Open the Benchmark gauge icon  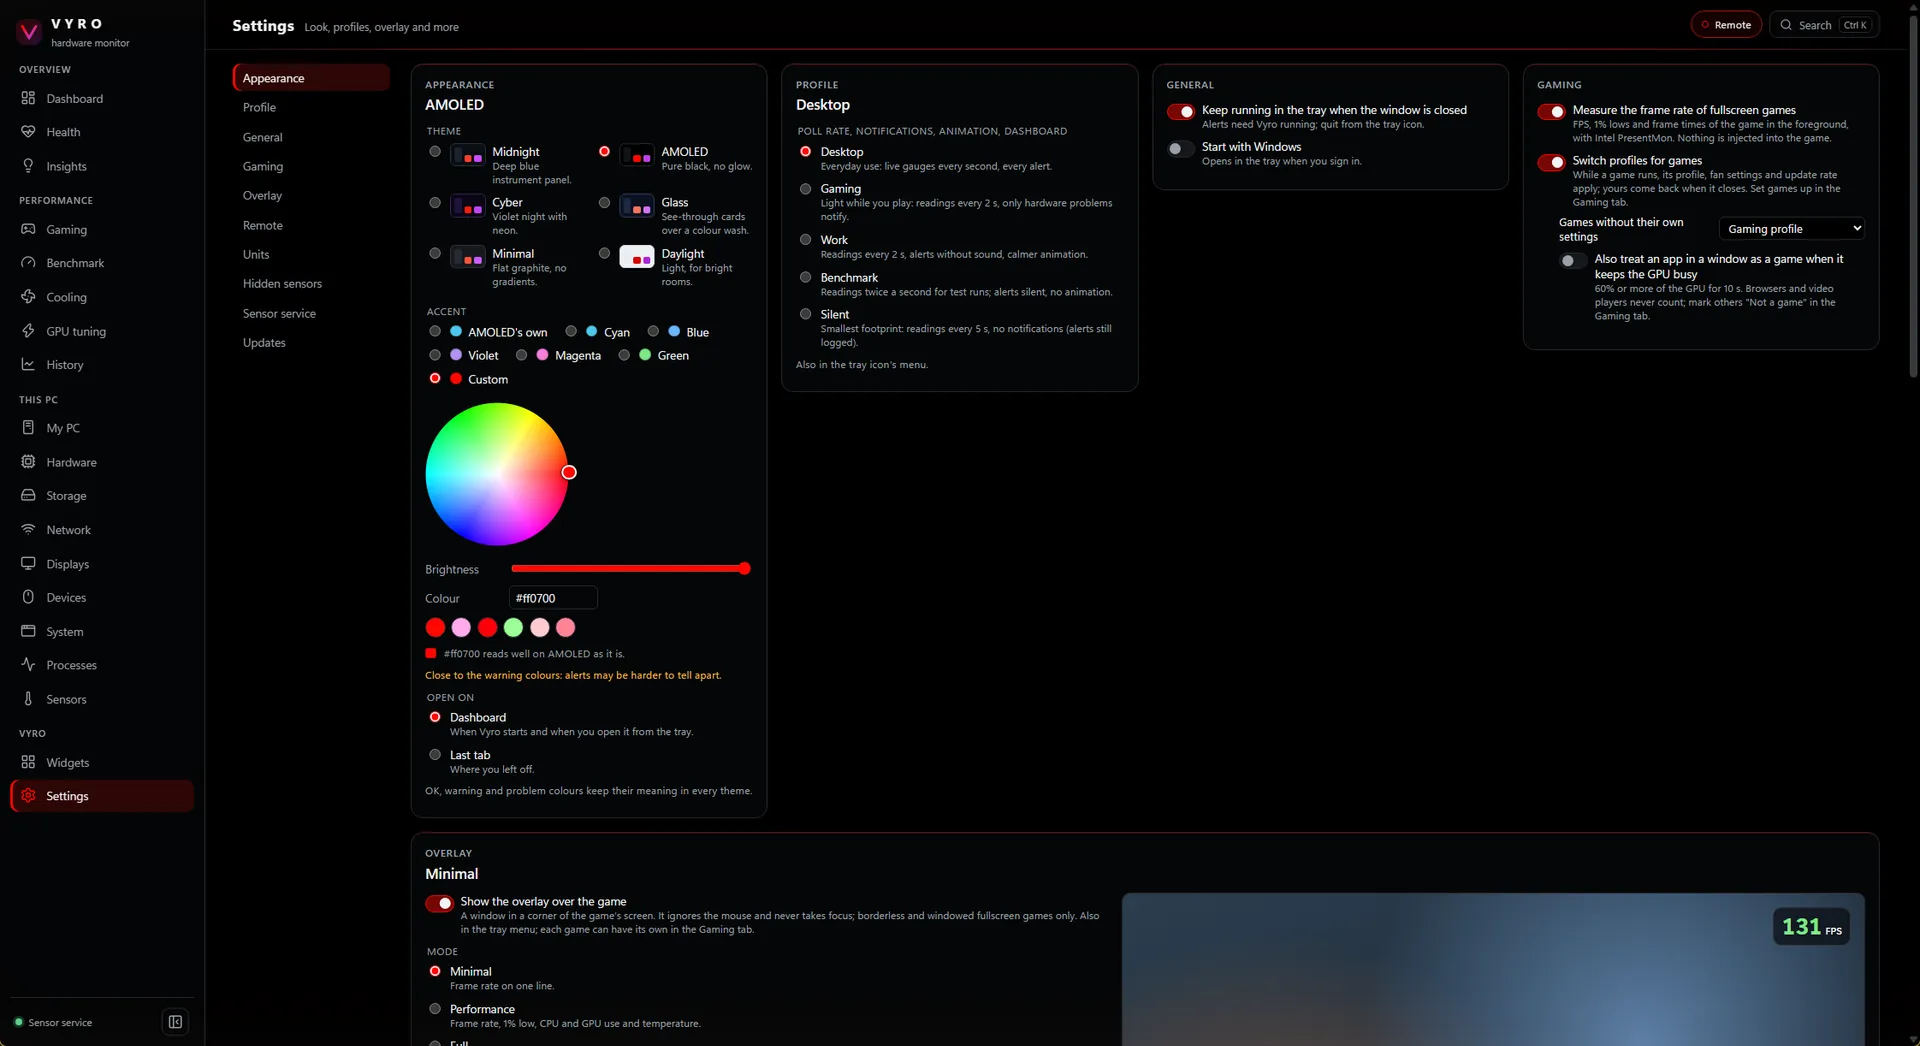pos(28,263)
